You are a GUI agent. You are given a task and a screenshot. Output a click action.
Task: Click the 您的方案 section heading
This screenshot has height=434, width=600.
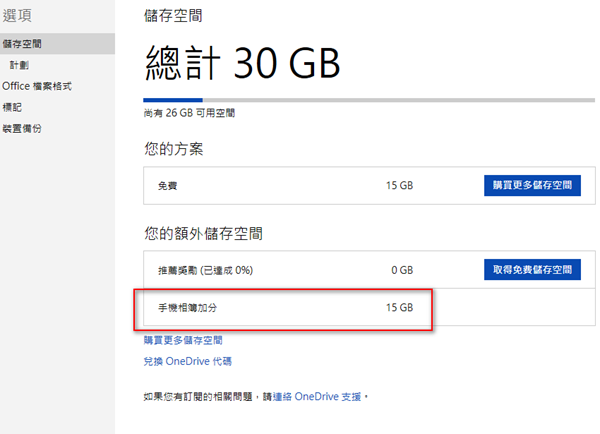click(x=175, y=150)
